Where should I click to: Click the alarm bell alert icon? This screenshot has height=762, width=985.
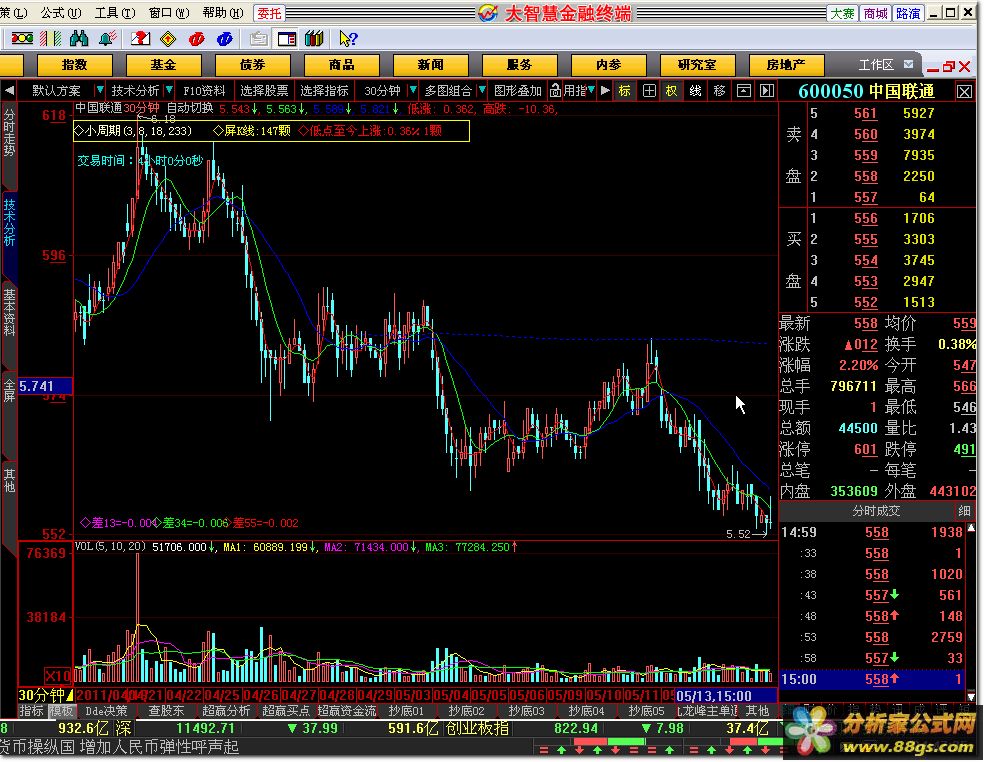point(108,39)
